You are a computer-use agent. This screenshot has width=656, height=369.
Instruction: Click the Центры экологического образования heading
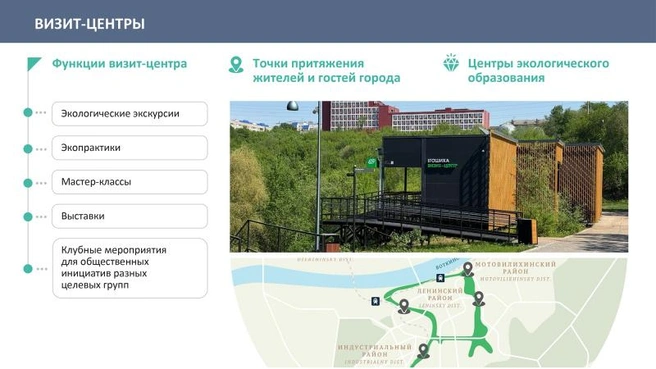click(x=538, y=71)
